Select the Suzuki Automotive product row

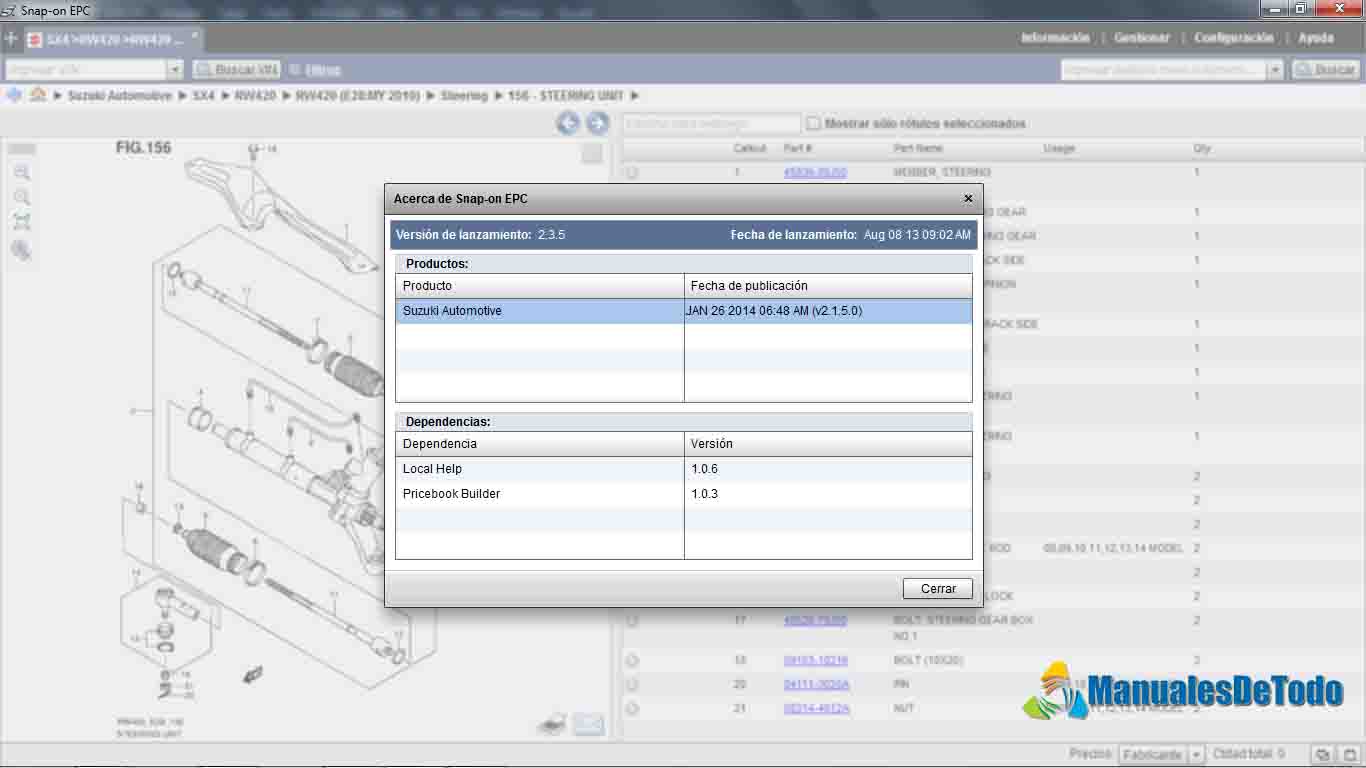(684, 311)
